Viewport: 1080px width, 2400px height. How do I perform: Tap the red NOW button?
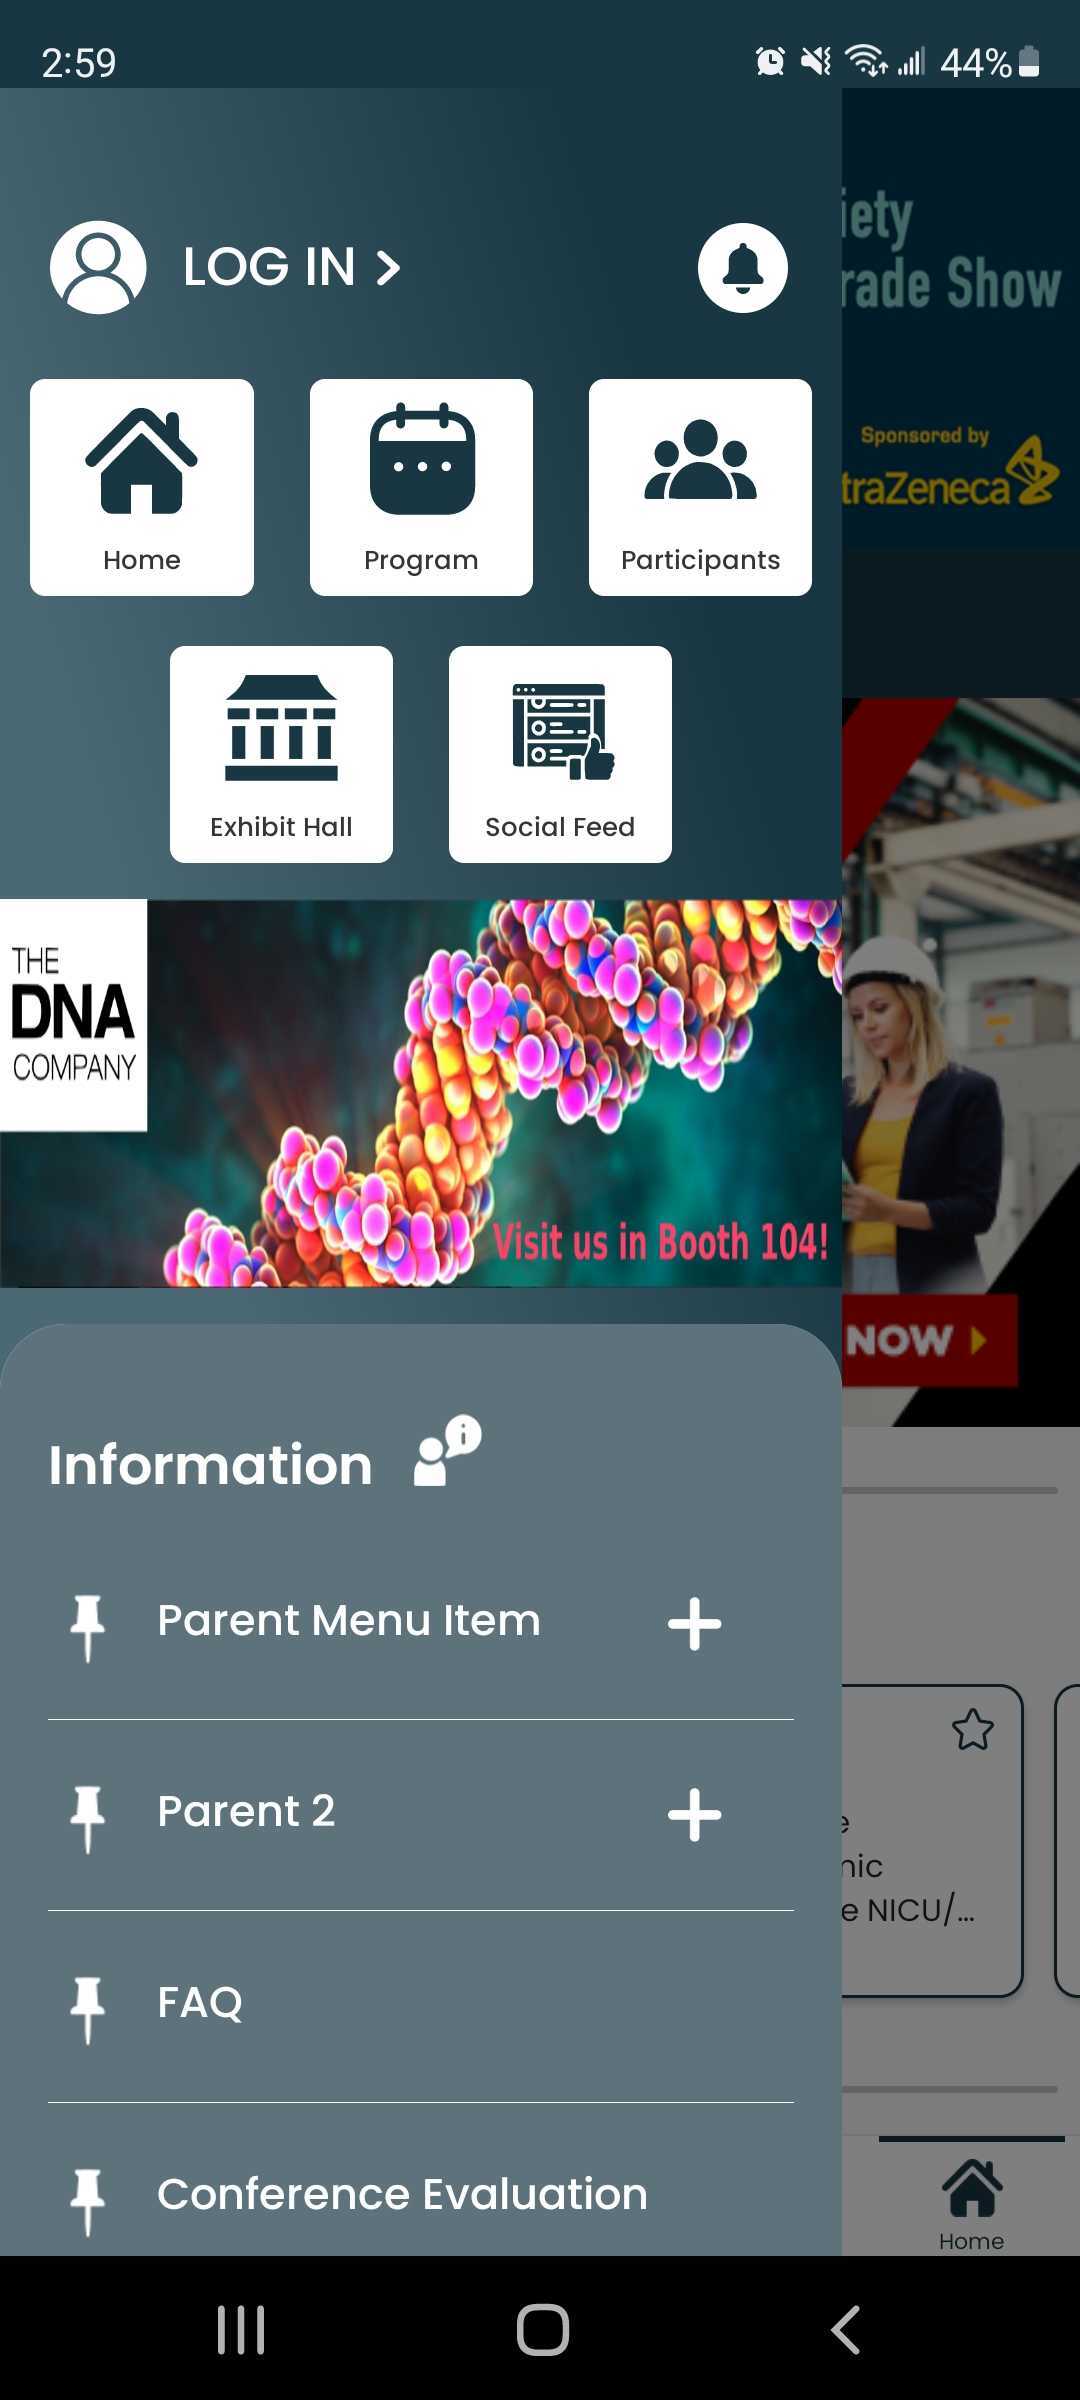pos(929,1340)
